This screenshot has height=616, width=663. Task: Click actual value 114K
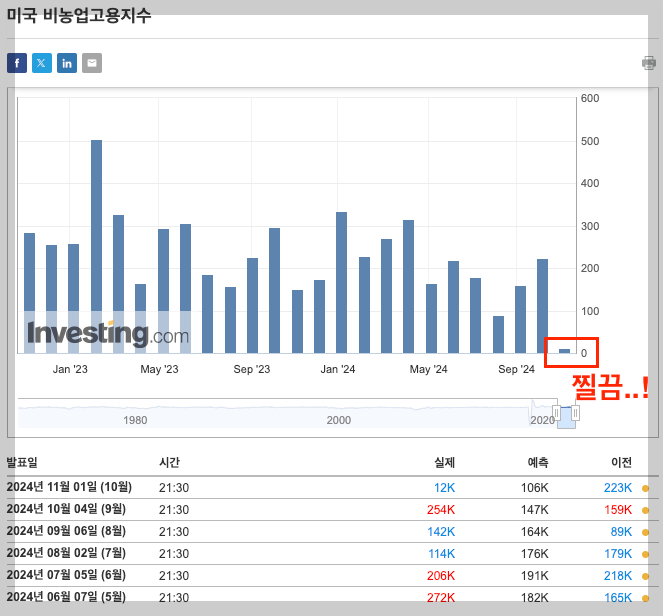(x=441, y=554)
